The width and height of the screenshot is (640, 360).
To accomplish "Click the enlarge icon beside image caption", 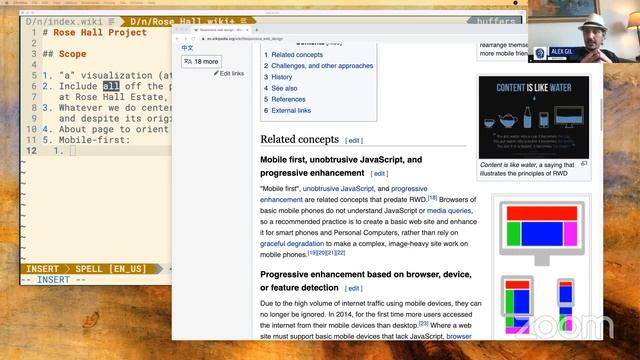I will pos(584,164).
